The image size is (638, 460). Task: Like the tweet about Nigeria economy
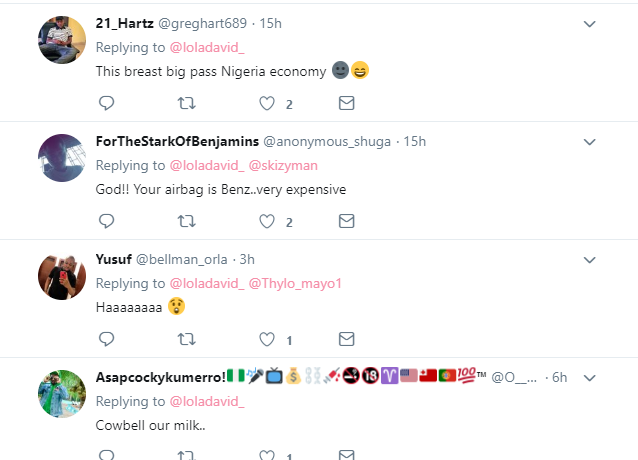(x=267, y=103)
